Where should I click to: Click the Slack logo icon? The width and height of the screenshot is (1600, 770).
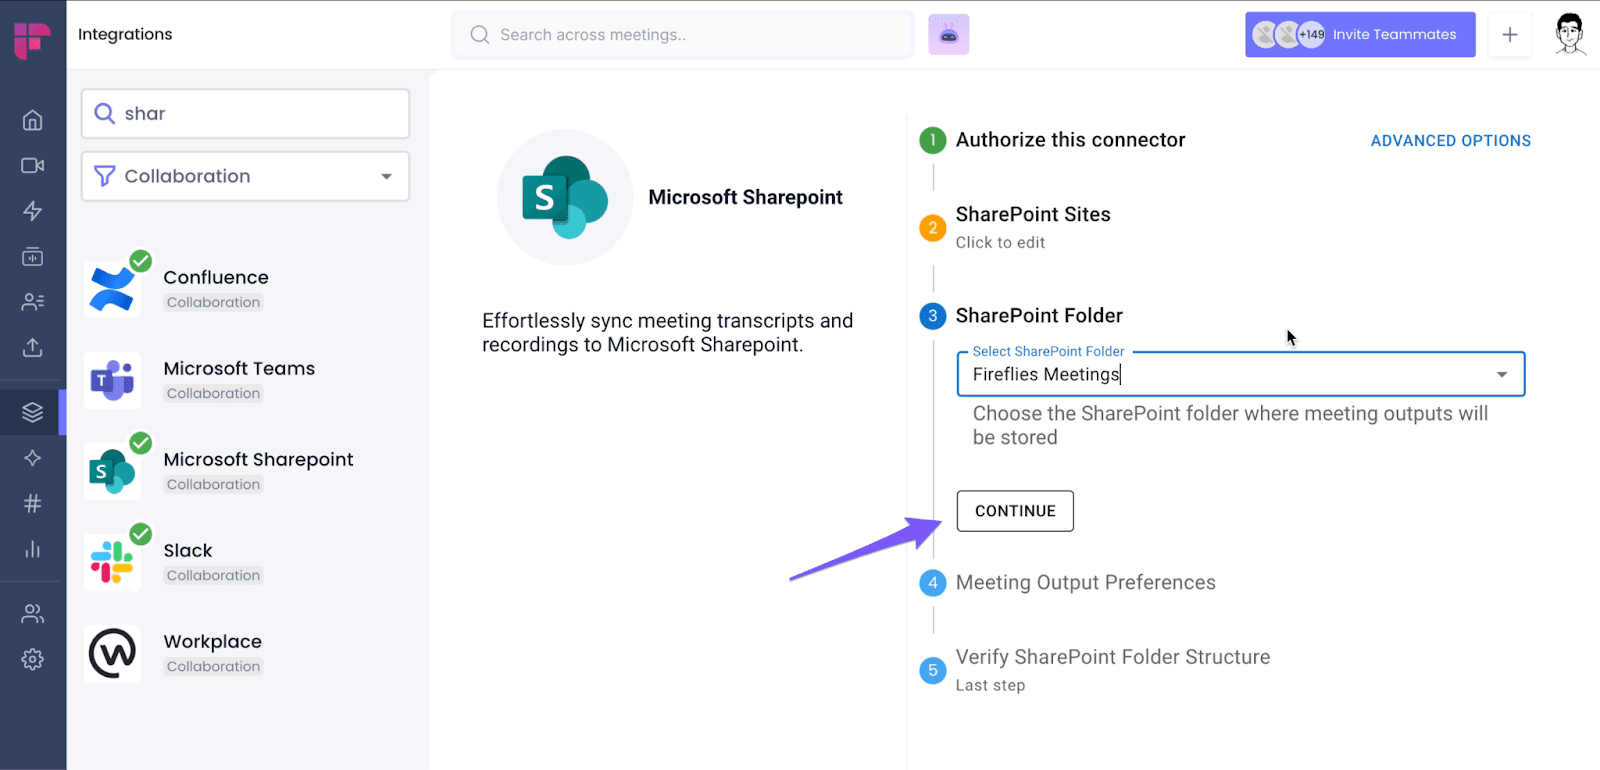[112, 562]
